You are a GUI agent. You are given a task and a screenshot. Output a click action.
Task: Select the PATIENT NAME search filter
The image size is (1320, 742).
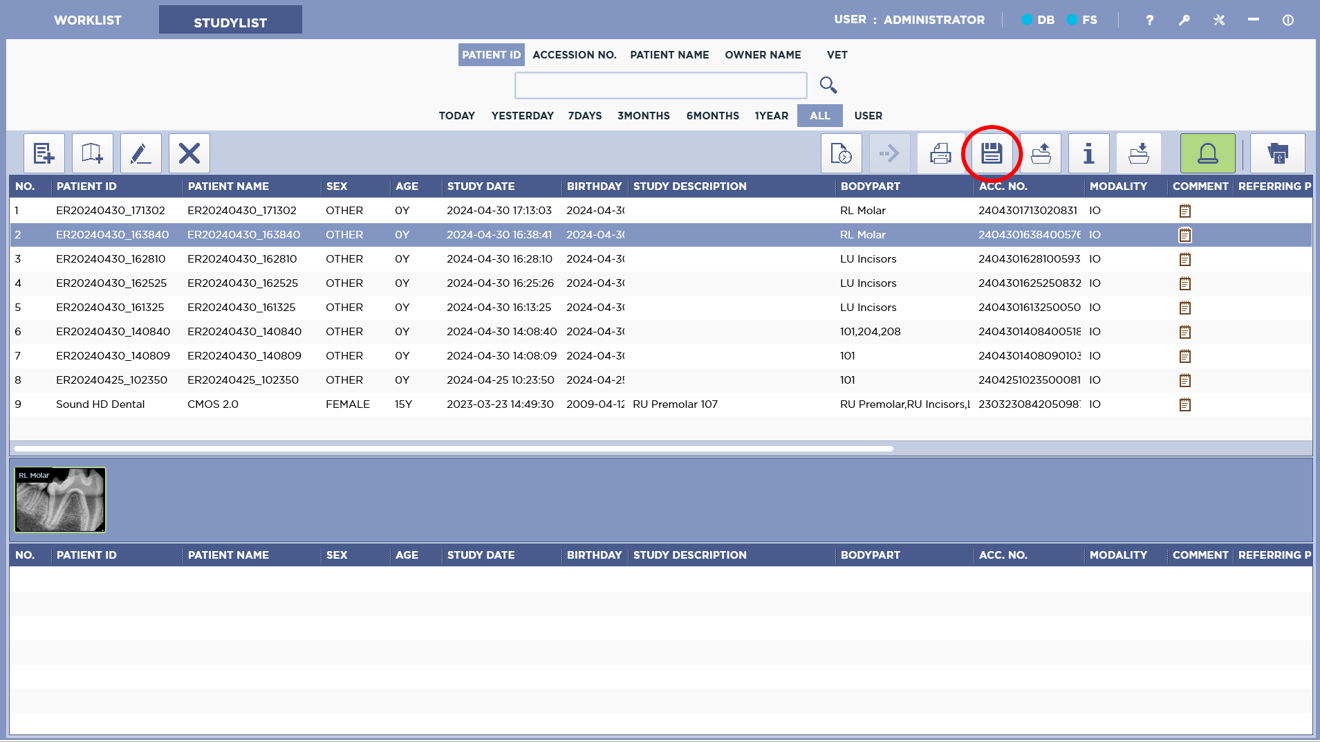tap(669, 55)
